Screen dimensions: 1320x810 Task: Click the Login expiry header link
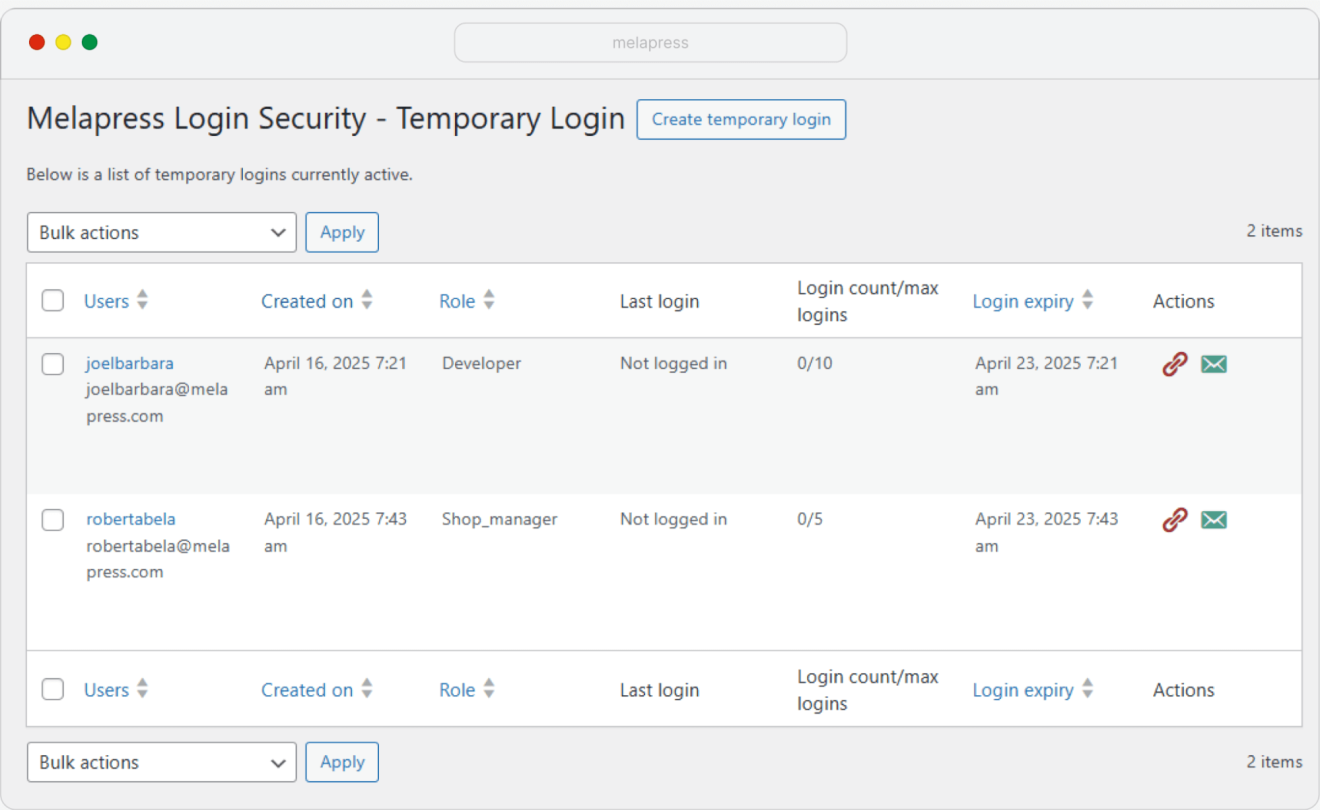[x=1023, y=301]
